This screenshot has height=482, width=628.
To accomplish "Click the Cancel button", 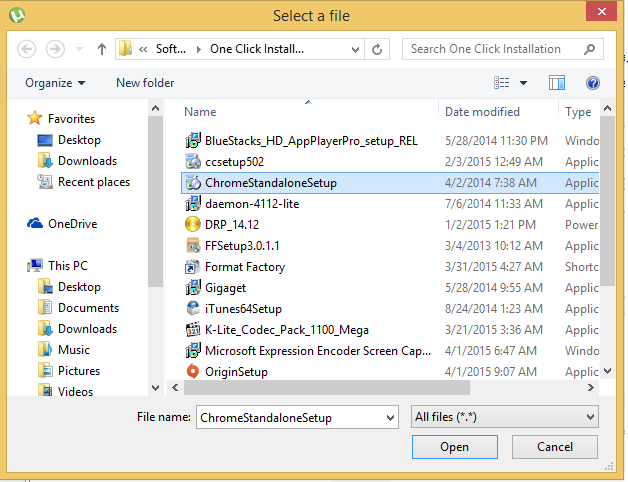I will (x=555, y=447).
